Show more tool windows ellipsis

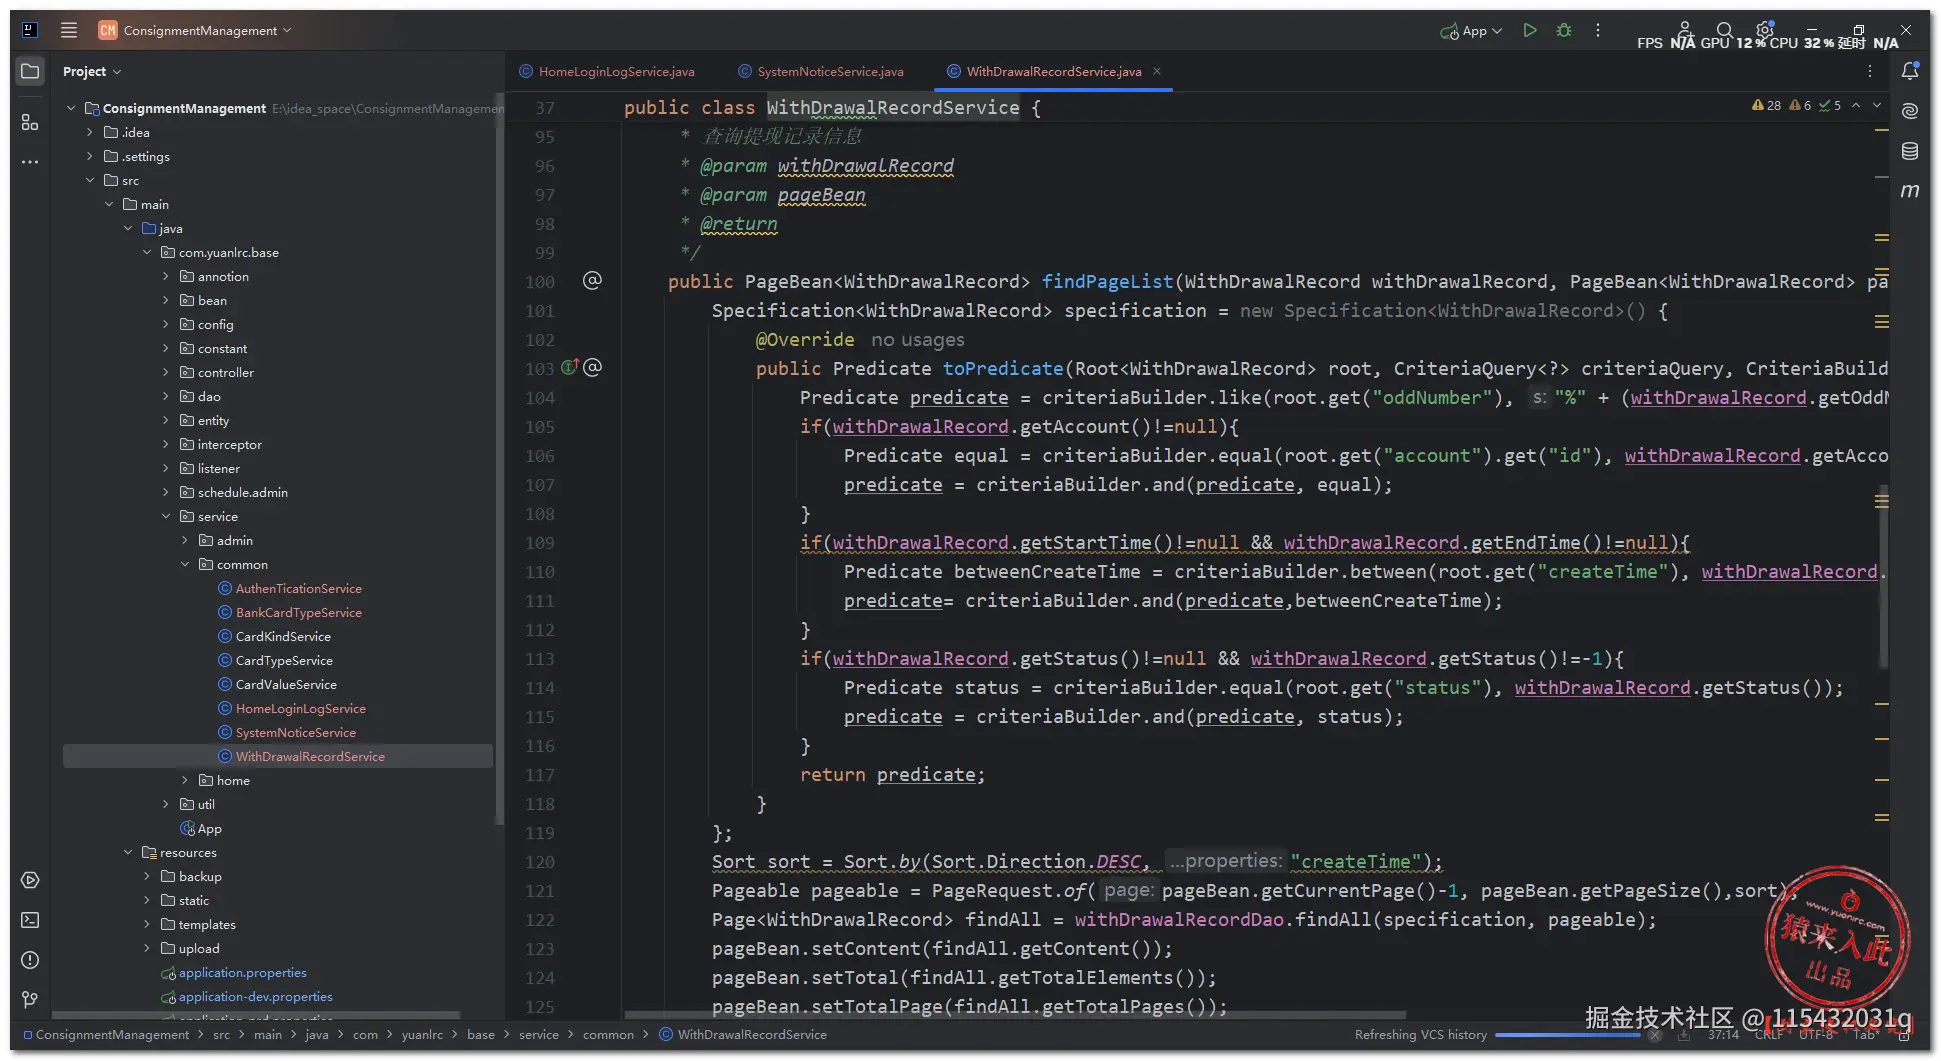30,161
